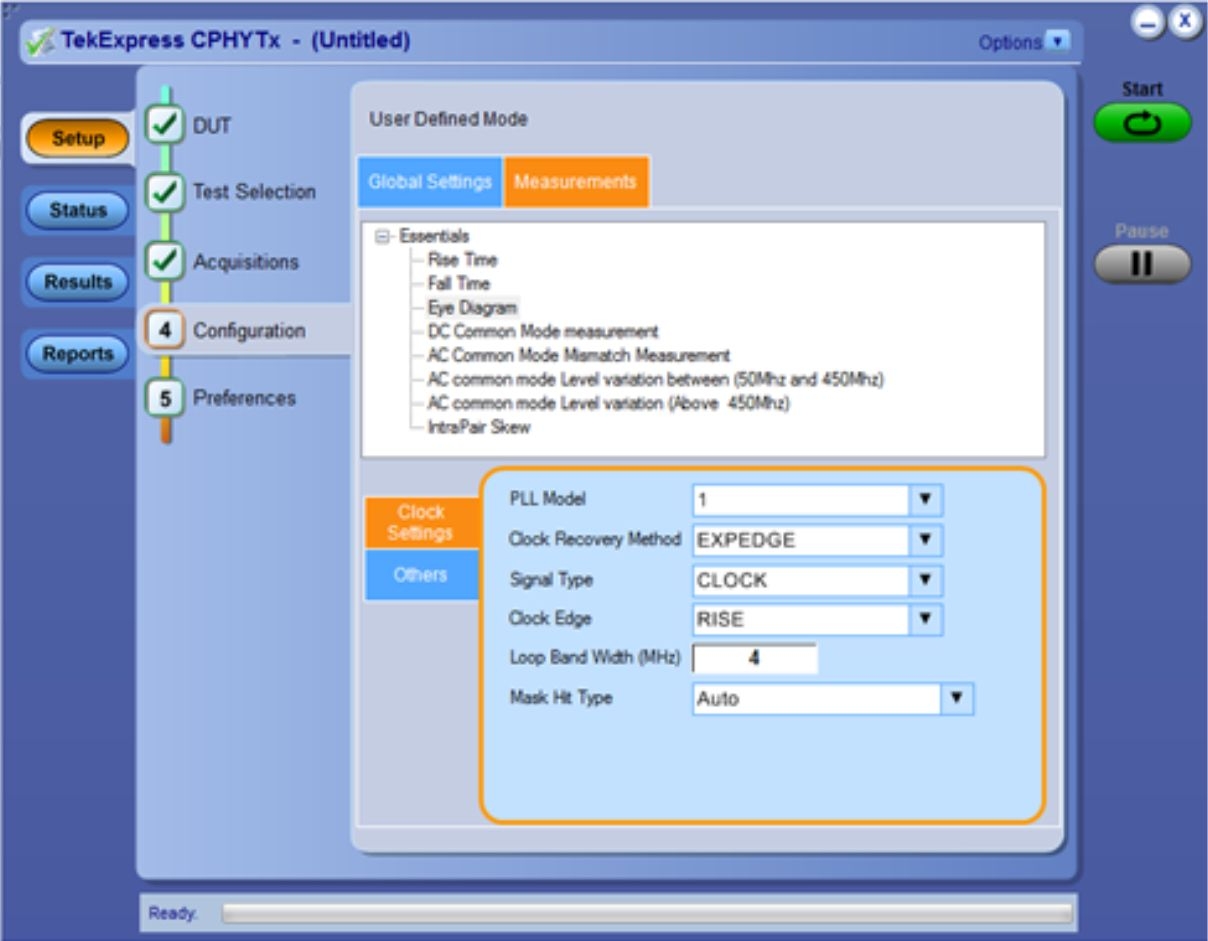Click the Loop Band Width input field

coord(754,658)
